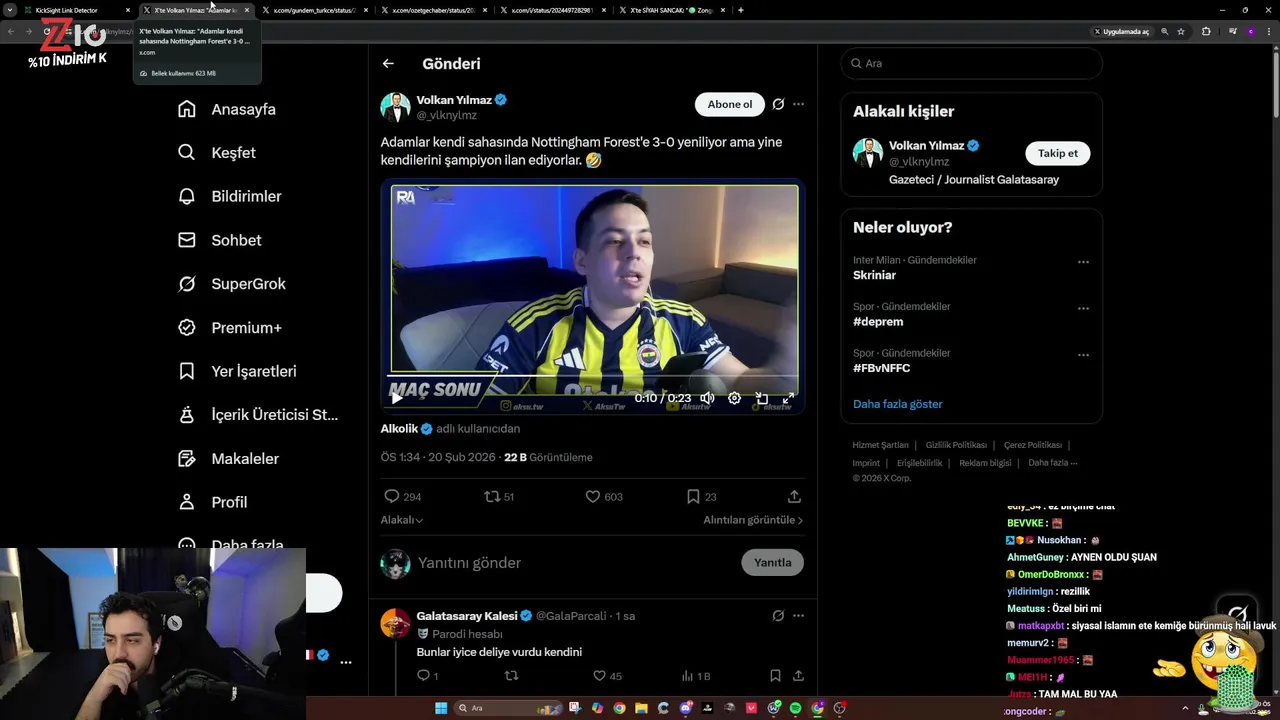Open Galatasaray Kalesi profile name
Image resolution: width=1280 pixels, height=720 pixels.
pyautogui.click(x=467, y=616)
